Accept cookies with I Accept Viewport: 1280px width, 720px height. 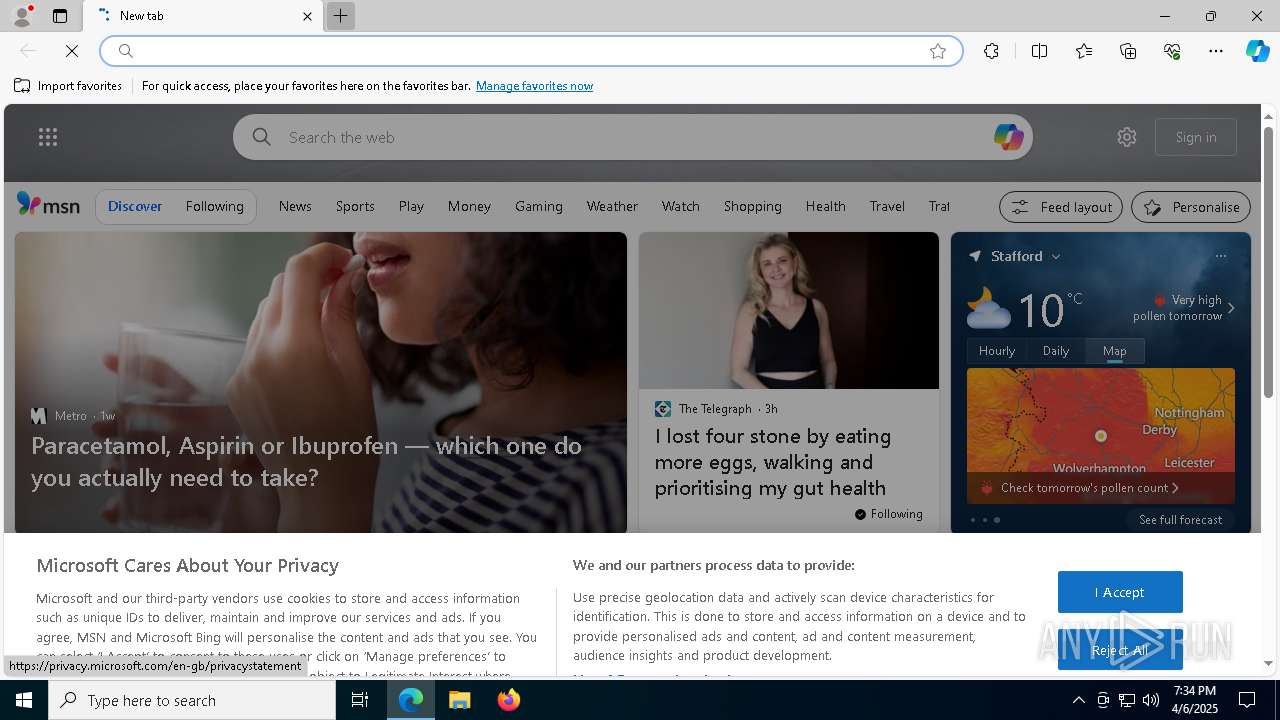tap(1120, 592)
